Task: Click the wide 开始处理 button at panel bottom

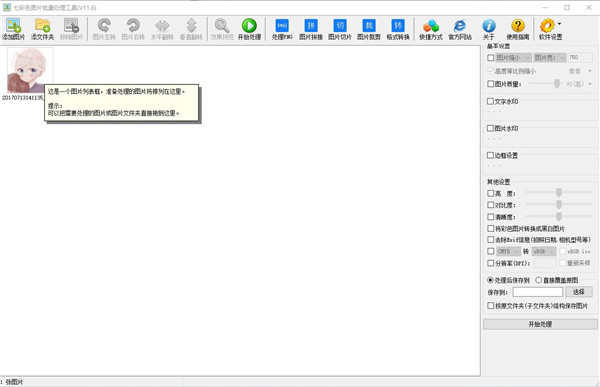Action: tap(540, 324)
